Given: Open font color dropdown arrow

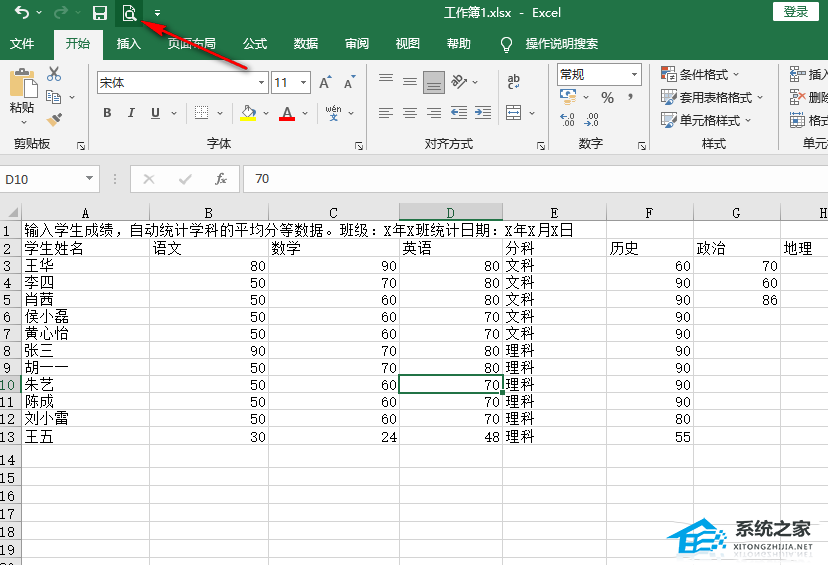Looking at the screenshot, I should (305, 113).
